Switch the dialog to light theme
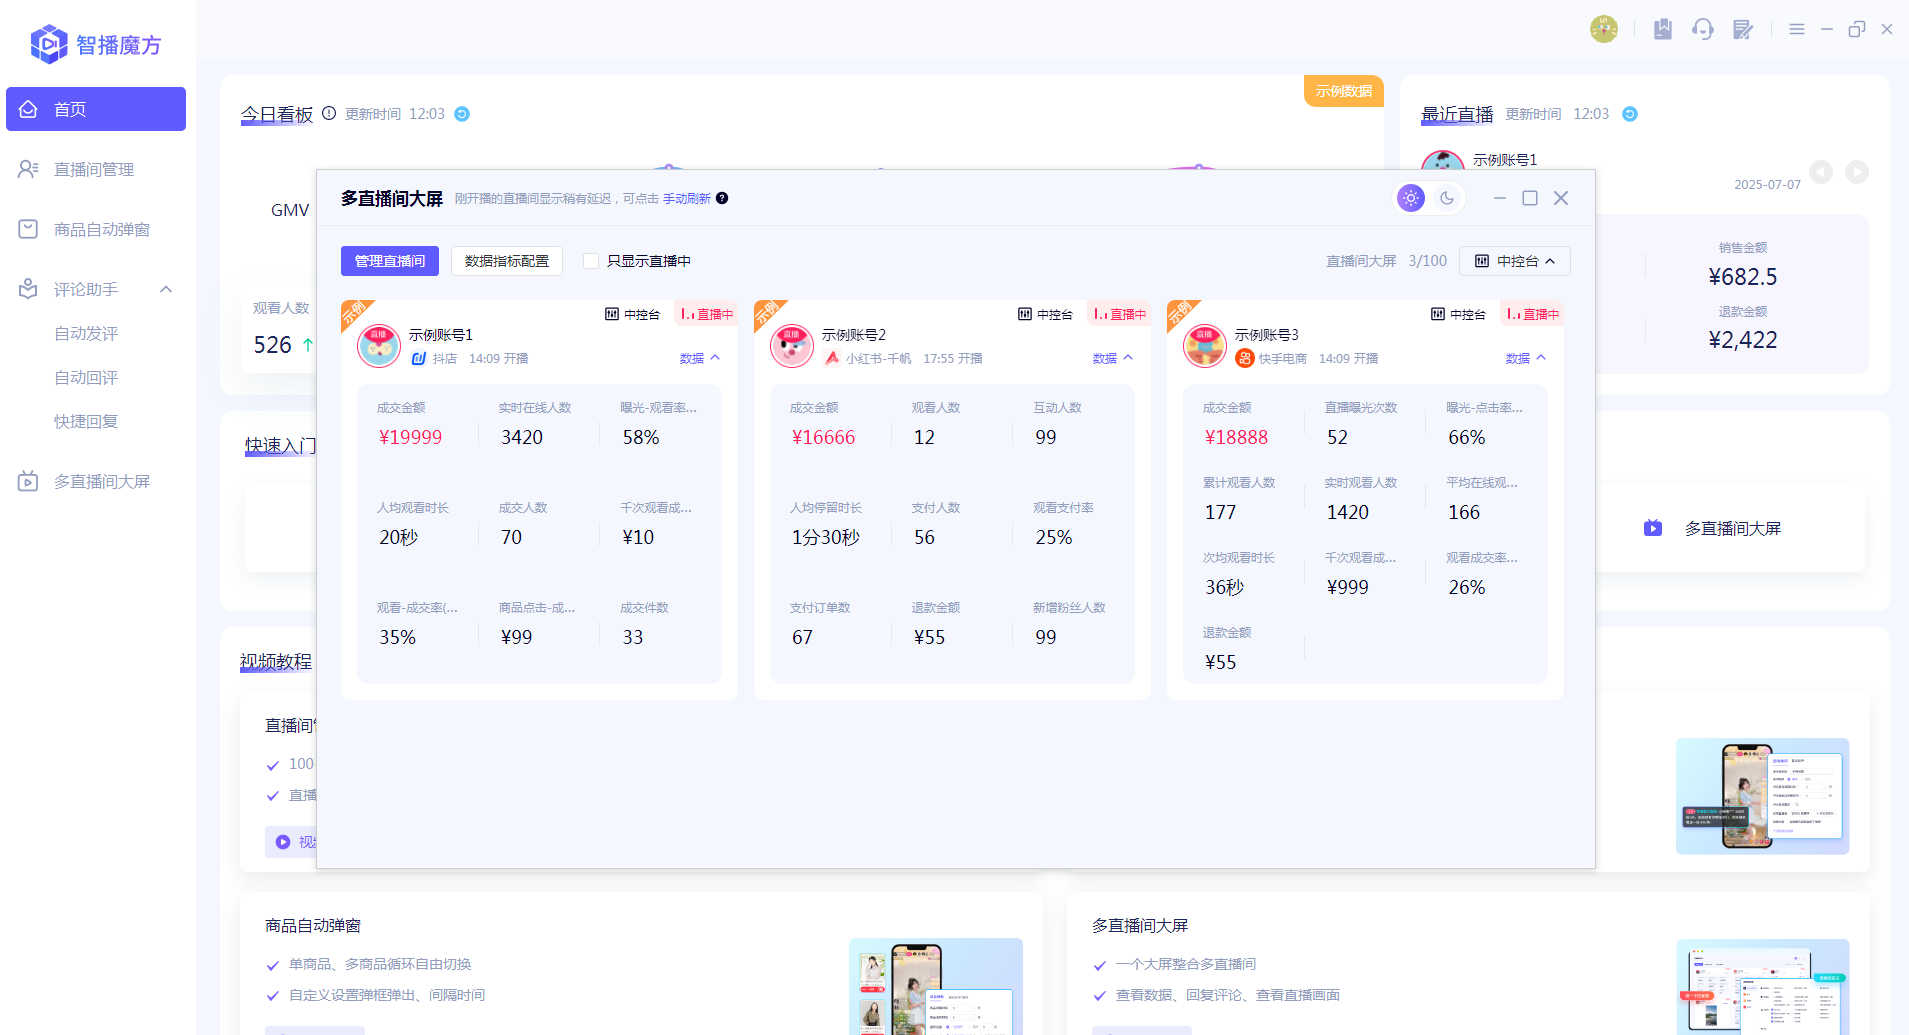This screenshot has height=1035, width=1909. pyautogui.click(x=1411, y=198)
